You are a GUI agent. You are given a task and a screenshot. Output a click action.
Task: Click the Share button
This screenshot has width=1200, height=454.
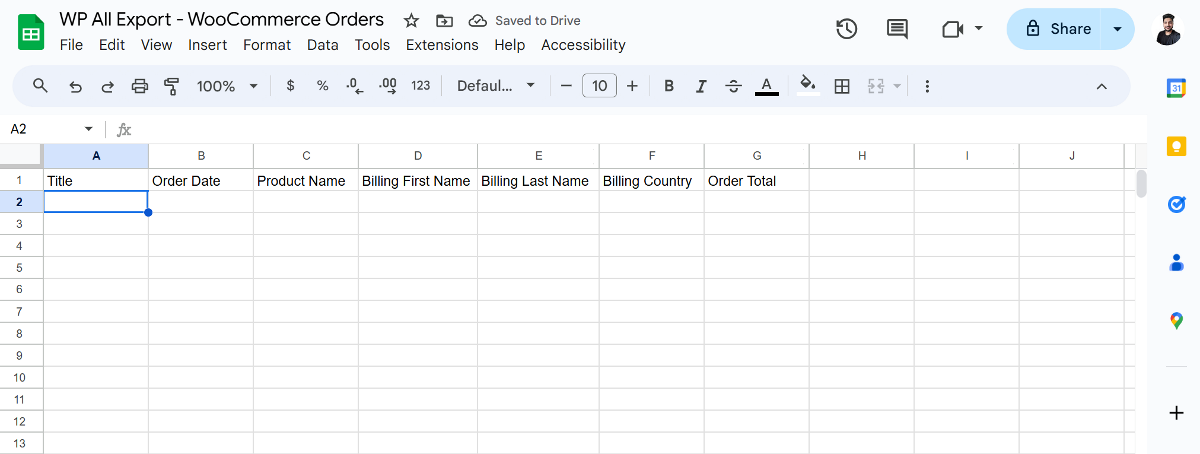coord(1058,29)
